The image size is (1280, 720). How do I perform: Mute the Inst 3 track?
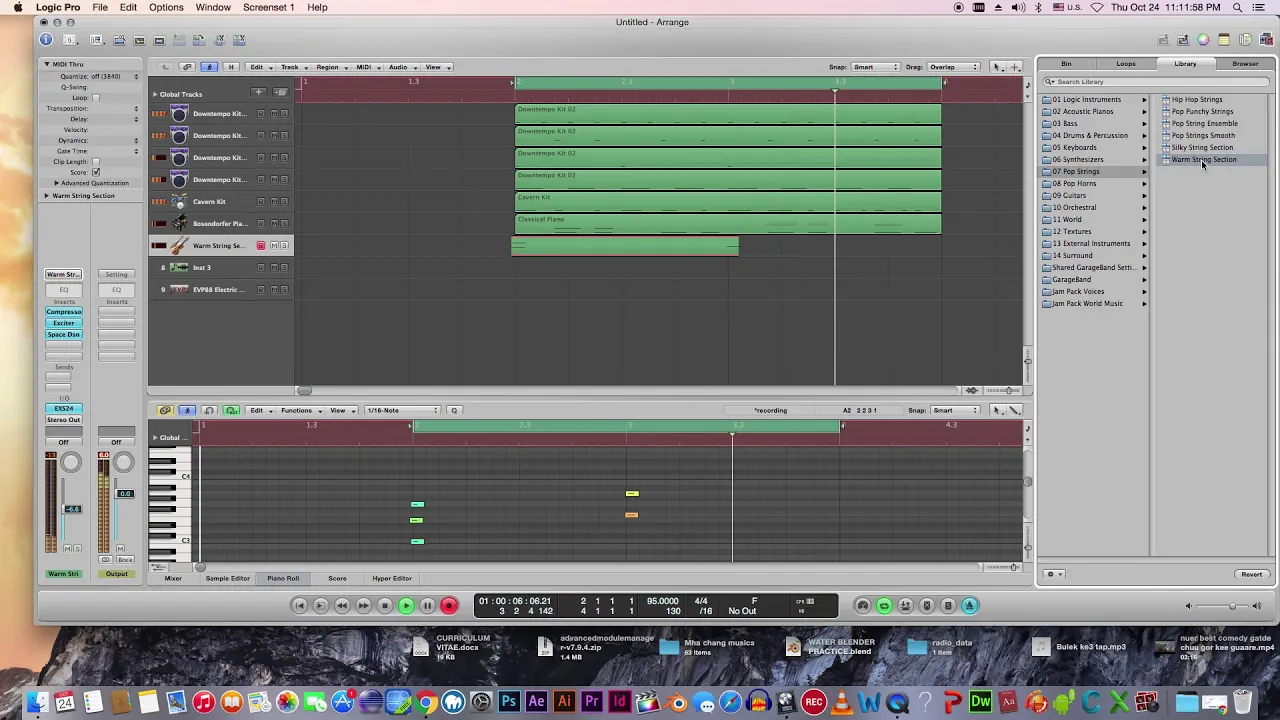click(x=273, y=267)
